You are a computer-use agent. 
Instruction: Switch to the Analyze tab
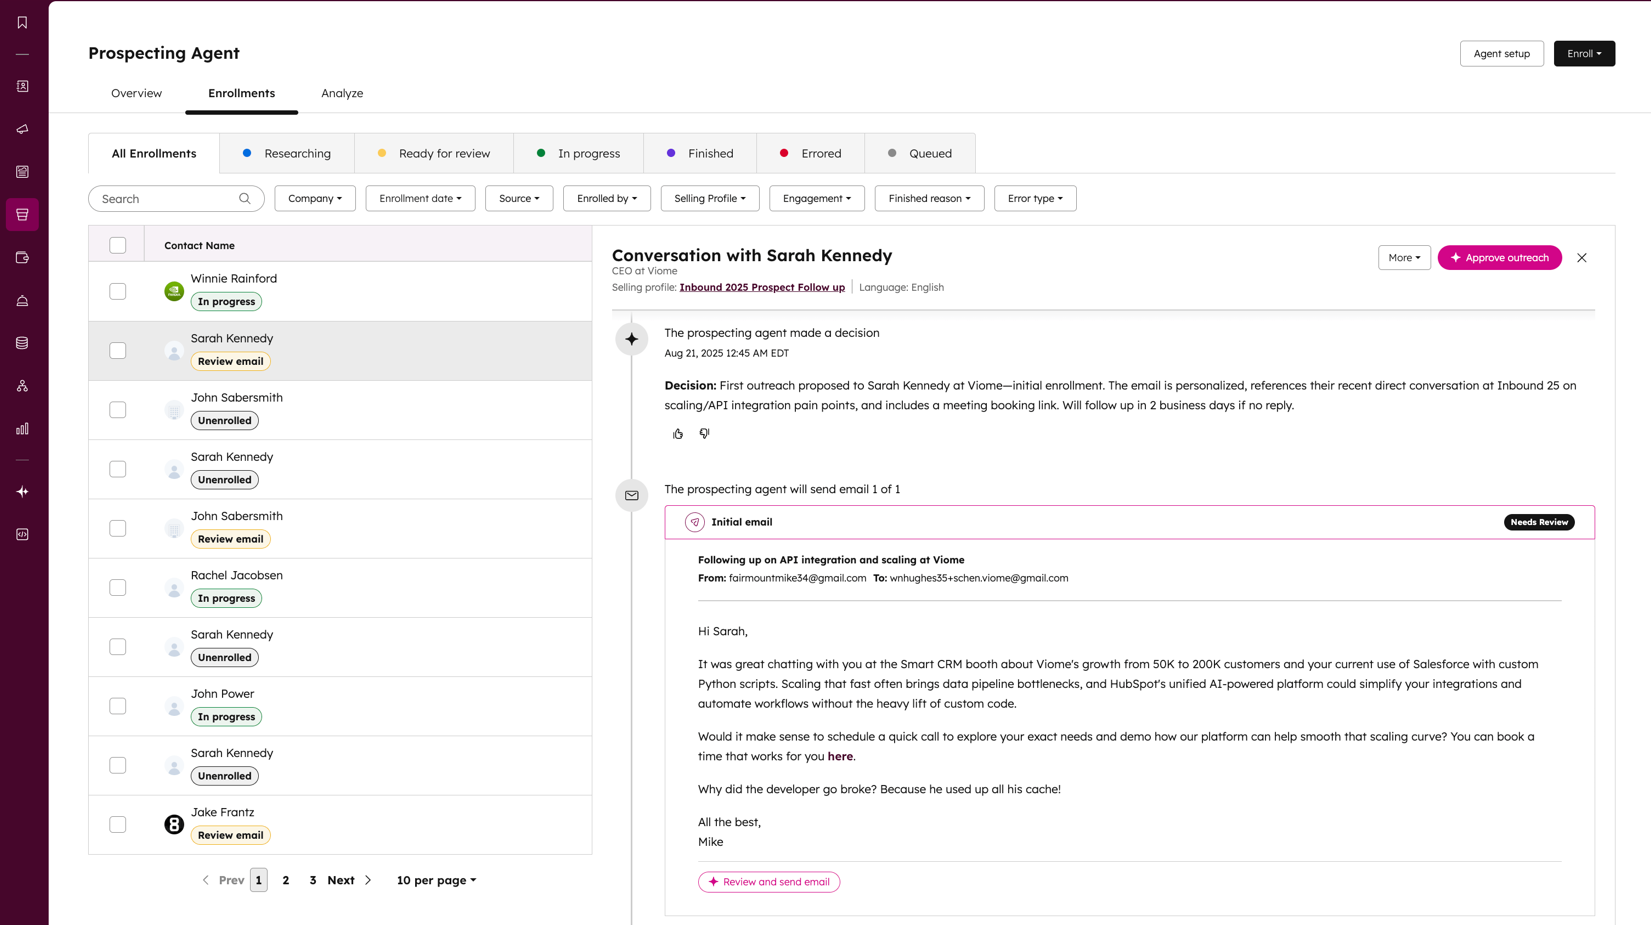[342, 93]
